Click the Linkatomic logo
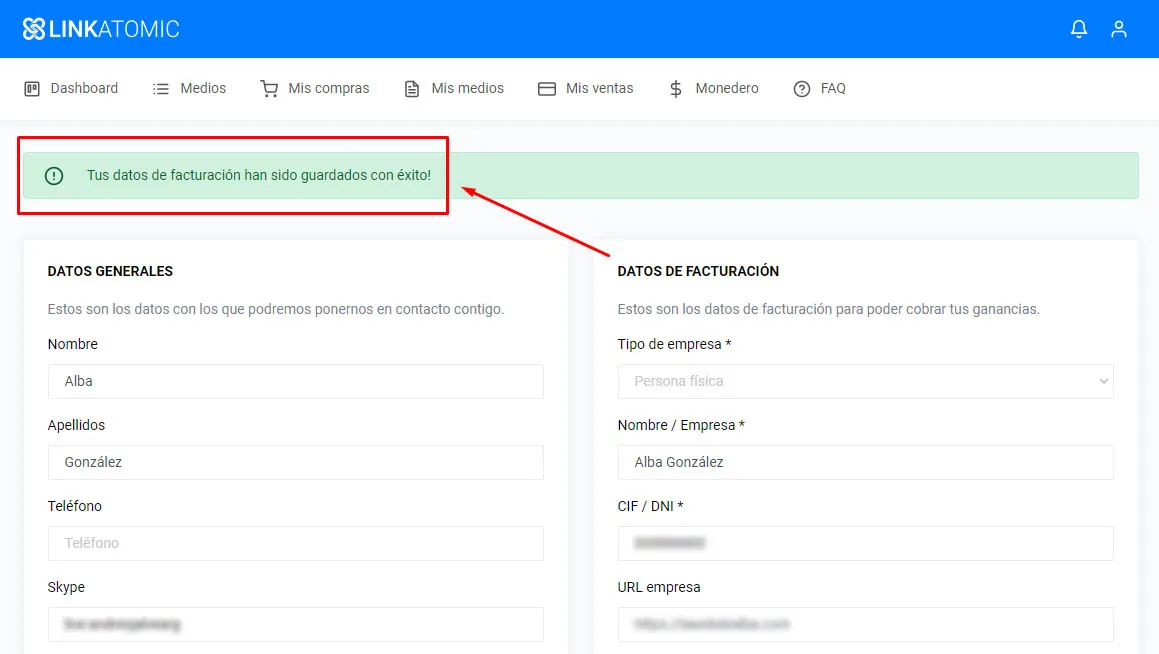This screenshot has width=1159, height=654. click(x=101, y=29)
